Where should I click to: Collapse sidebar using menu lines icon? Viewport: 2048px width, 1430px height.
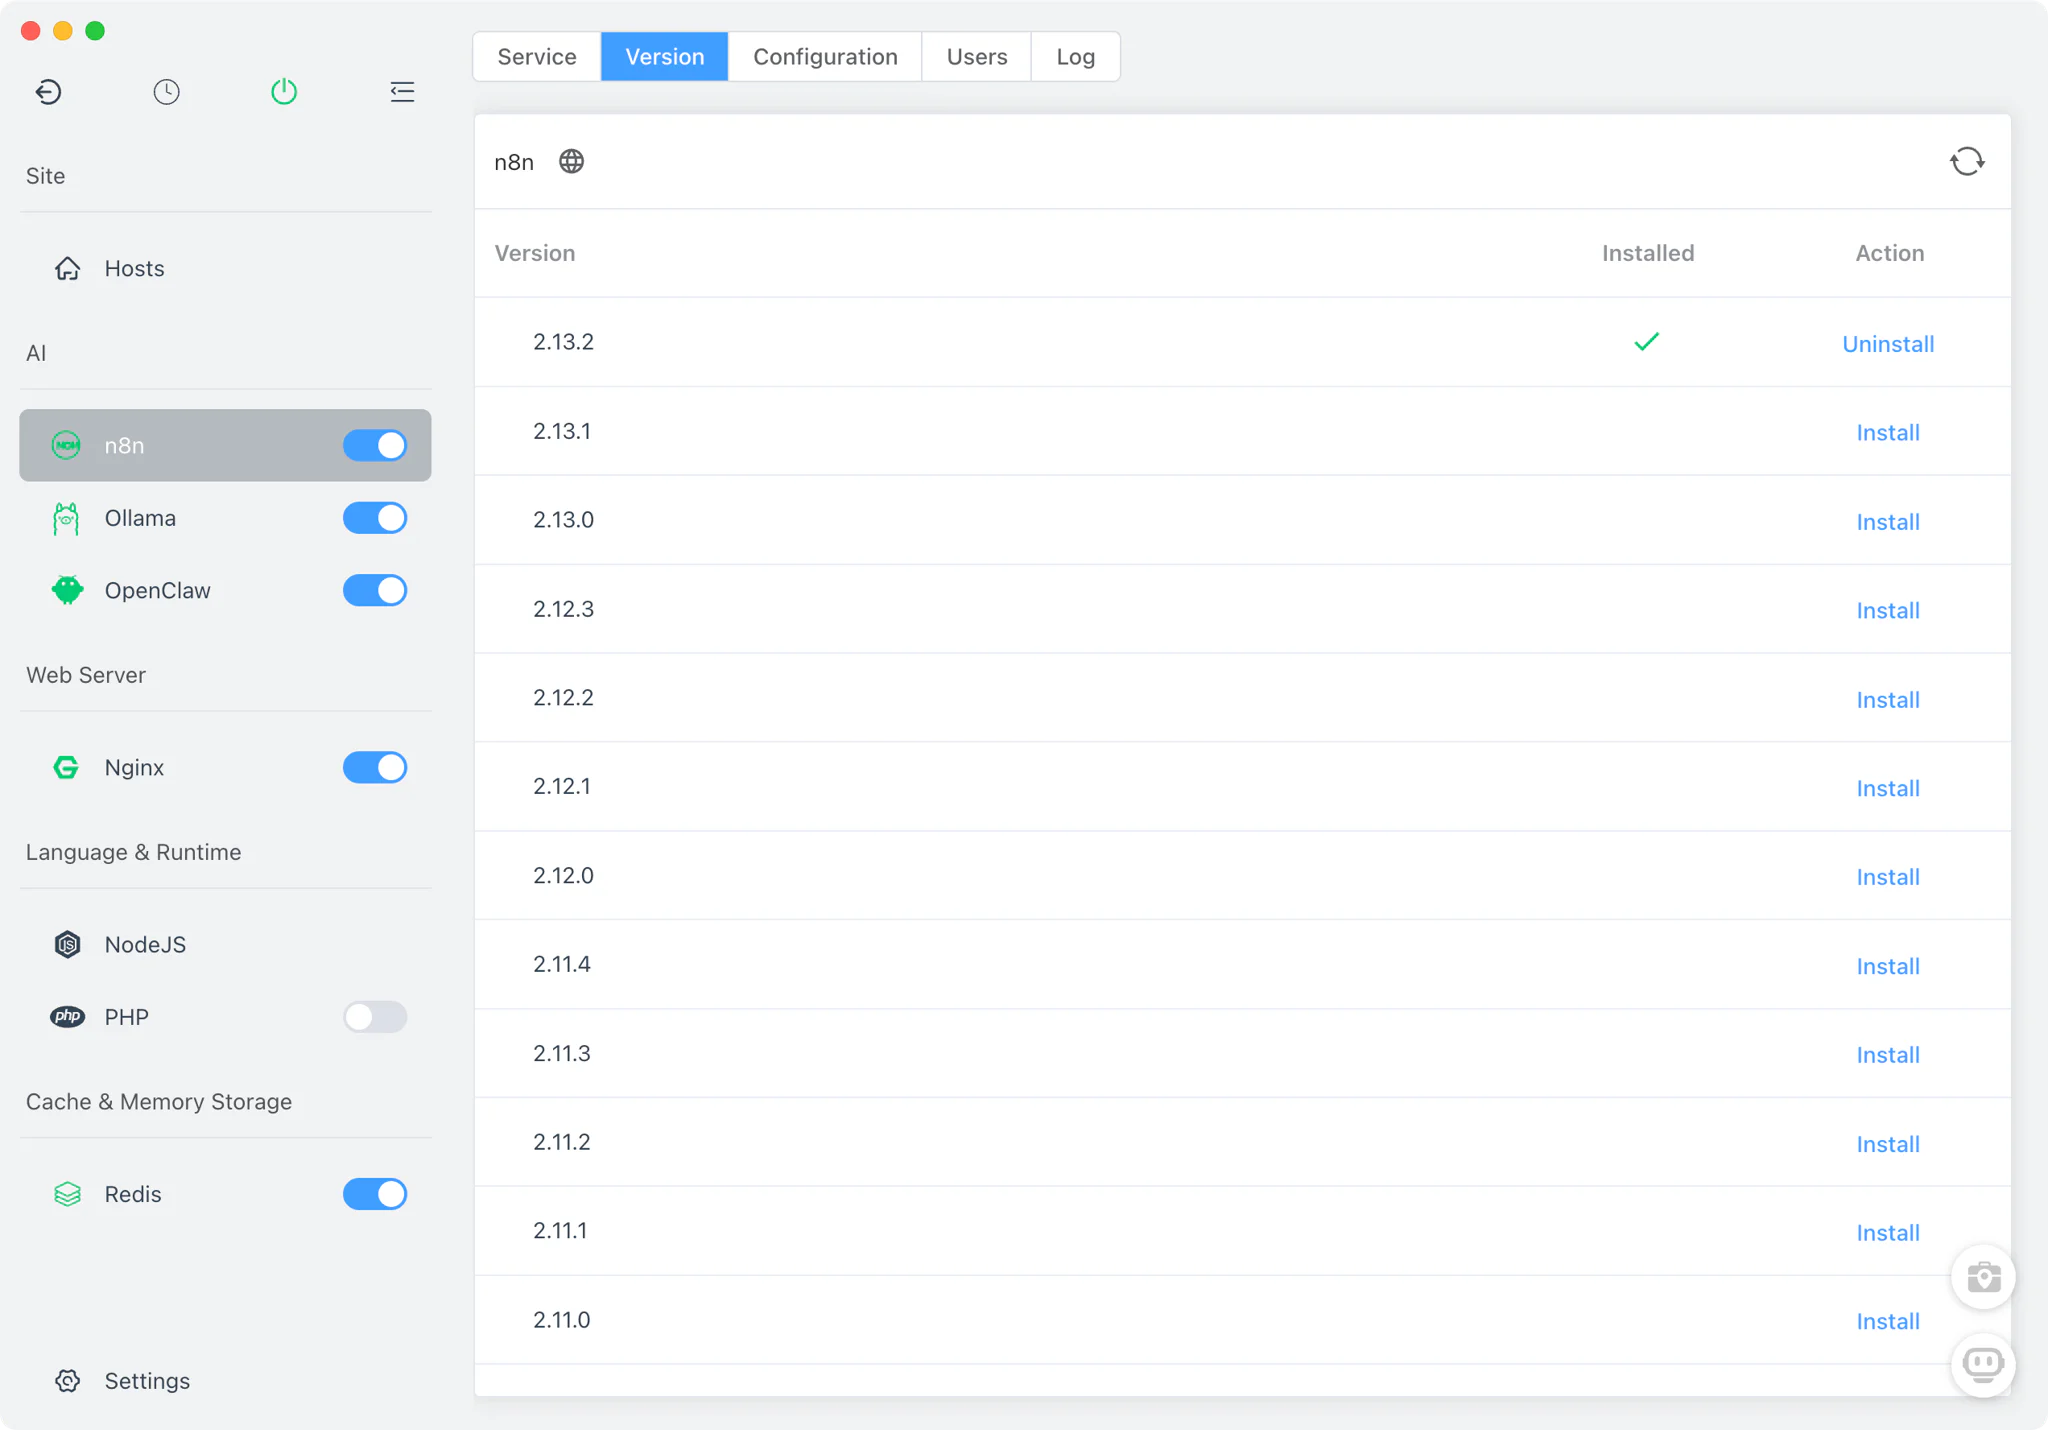point(402,92)
